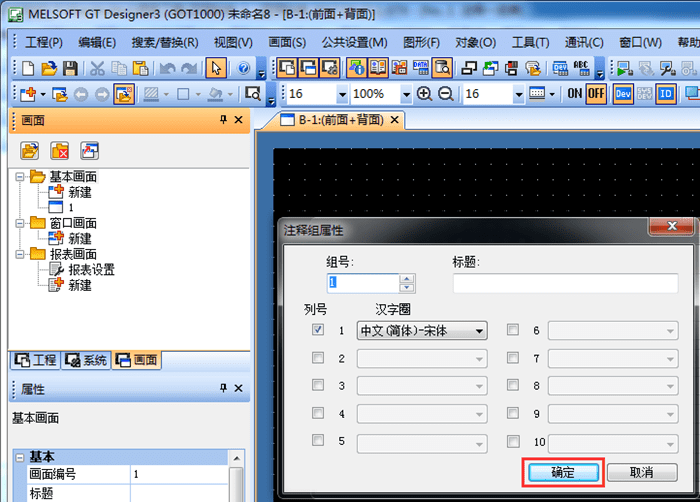Click the delete screen icon in 画面 panel
The width and height of the screenshot is (700, 502).
pyautogui.click(x=60, y=151)
